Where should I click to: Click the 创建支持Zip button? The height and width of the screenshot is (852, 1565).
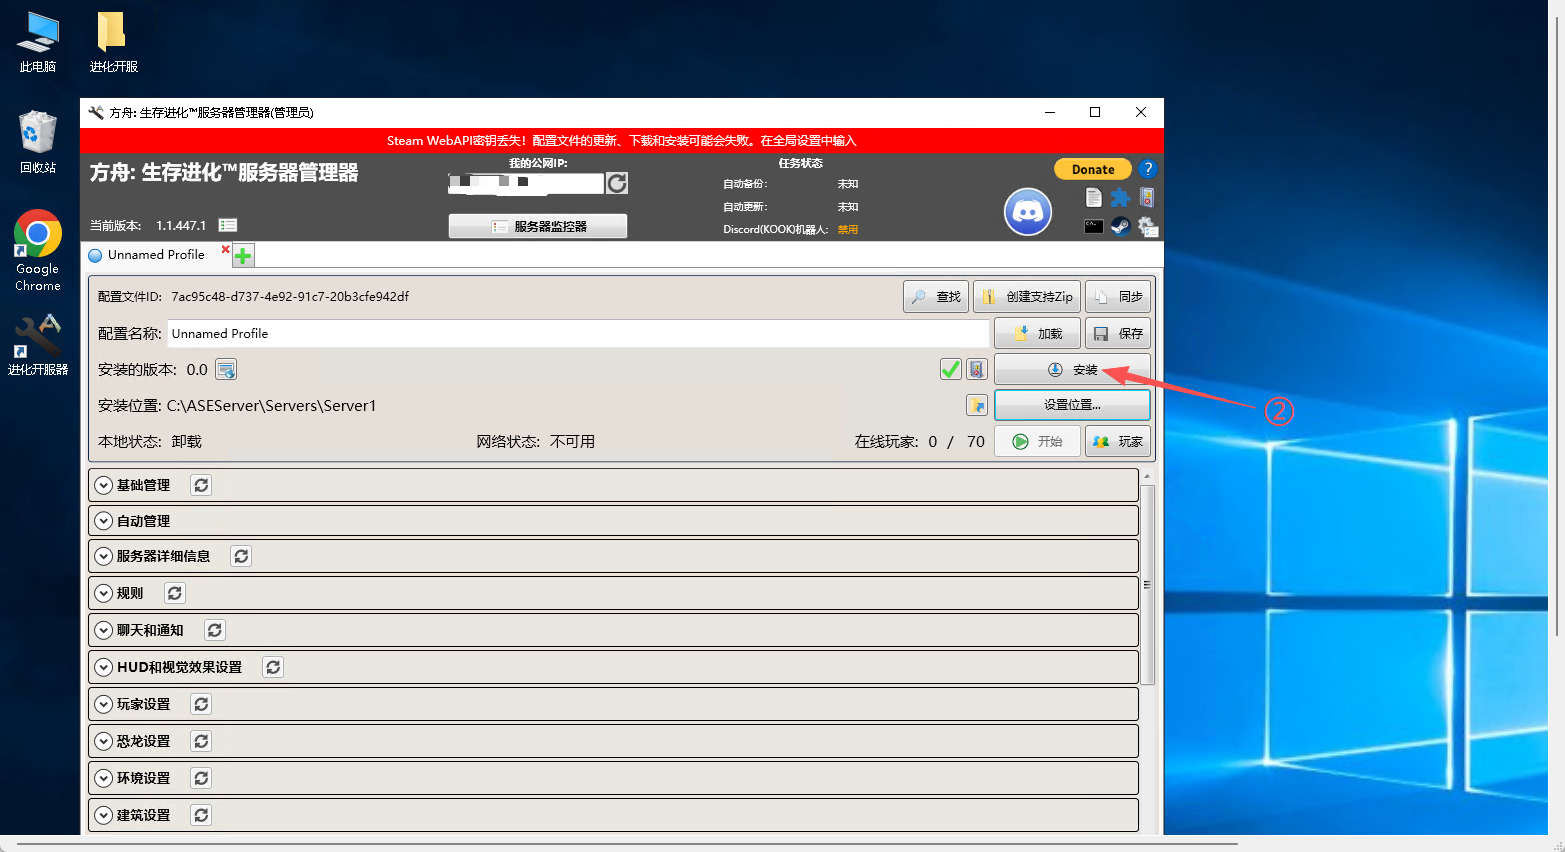coord(1027,297)
